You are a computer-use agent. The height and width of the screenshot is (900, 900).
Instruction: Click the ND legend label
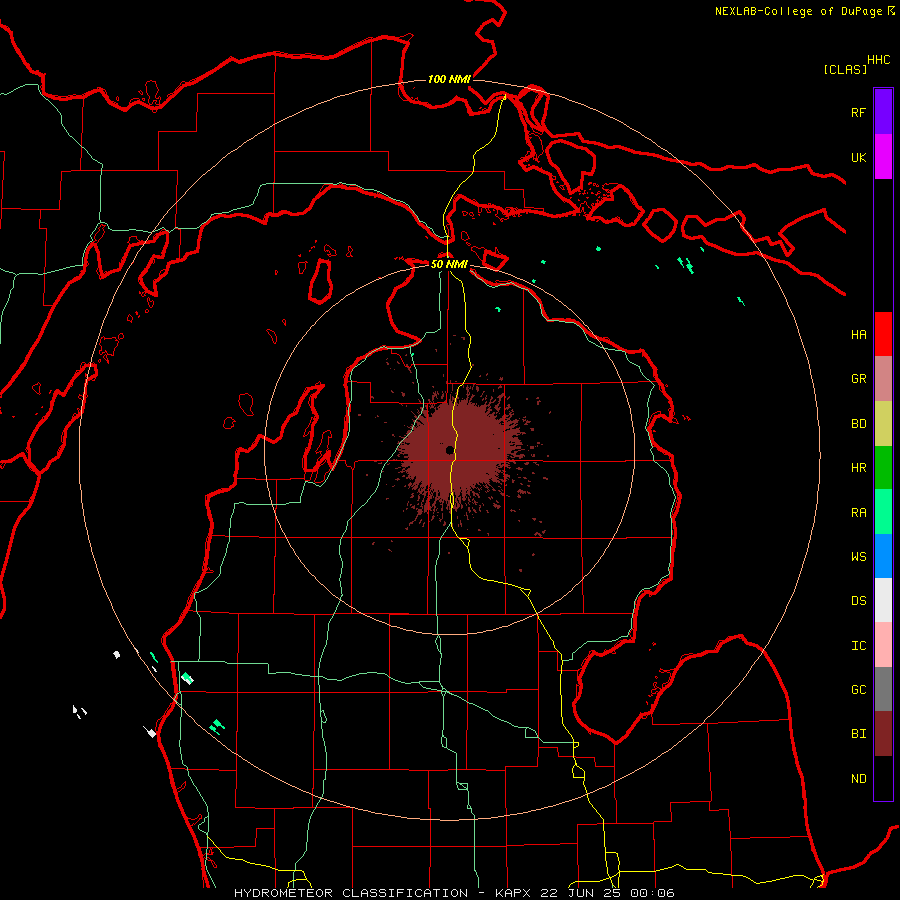pyautogui.click(x=858, y=779)
